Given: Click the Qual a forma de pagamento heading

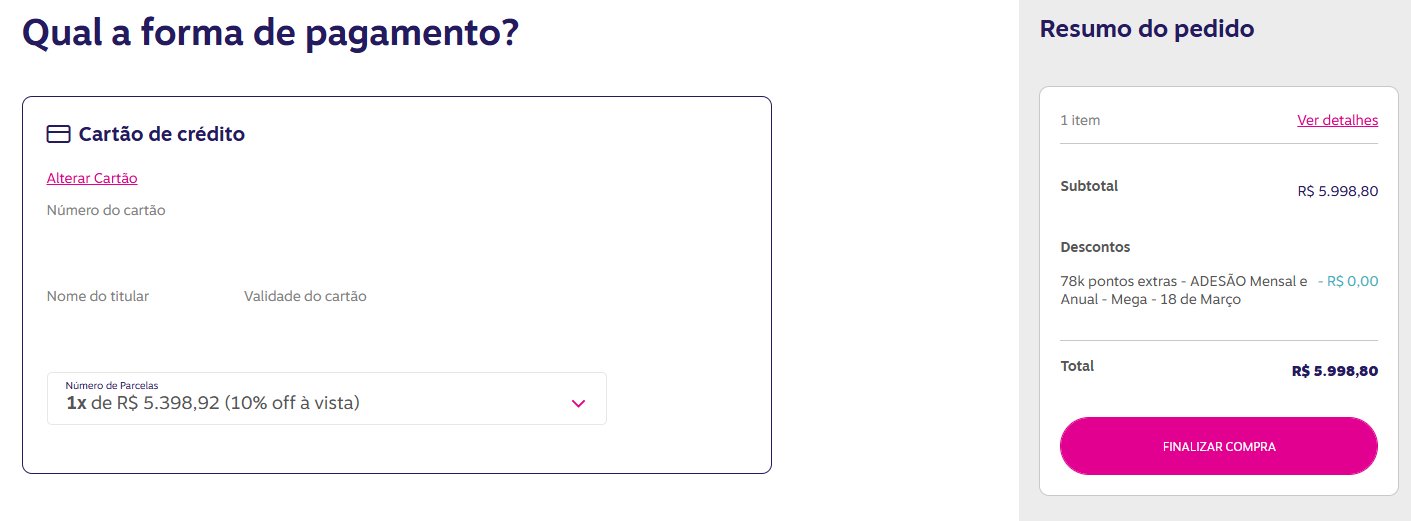Looking at the screenshot, I should coord(271,33).
